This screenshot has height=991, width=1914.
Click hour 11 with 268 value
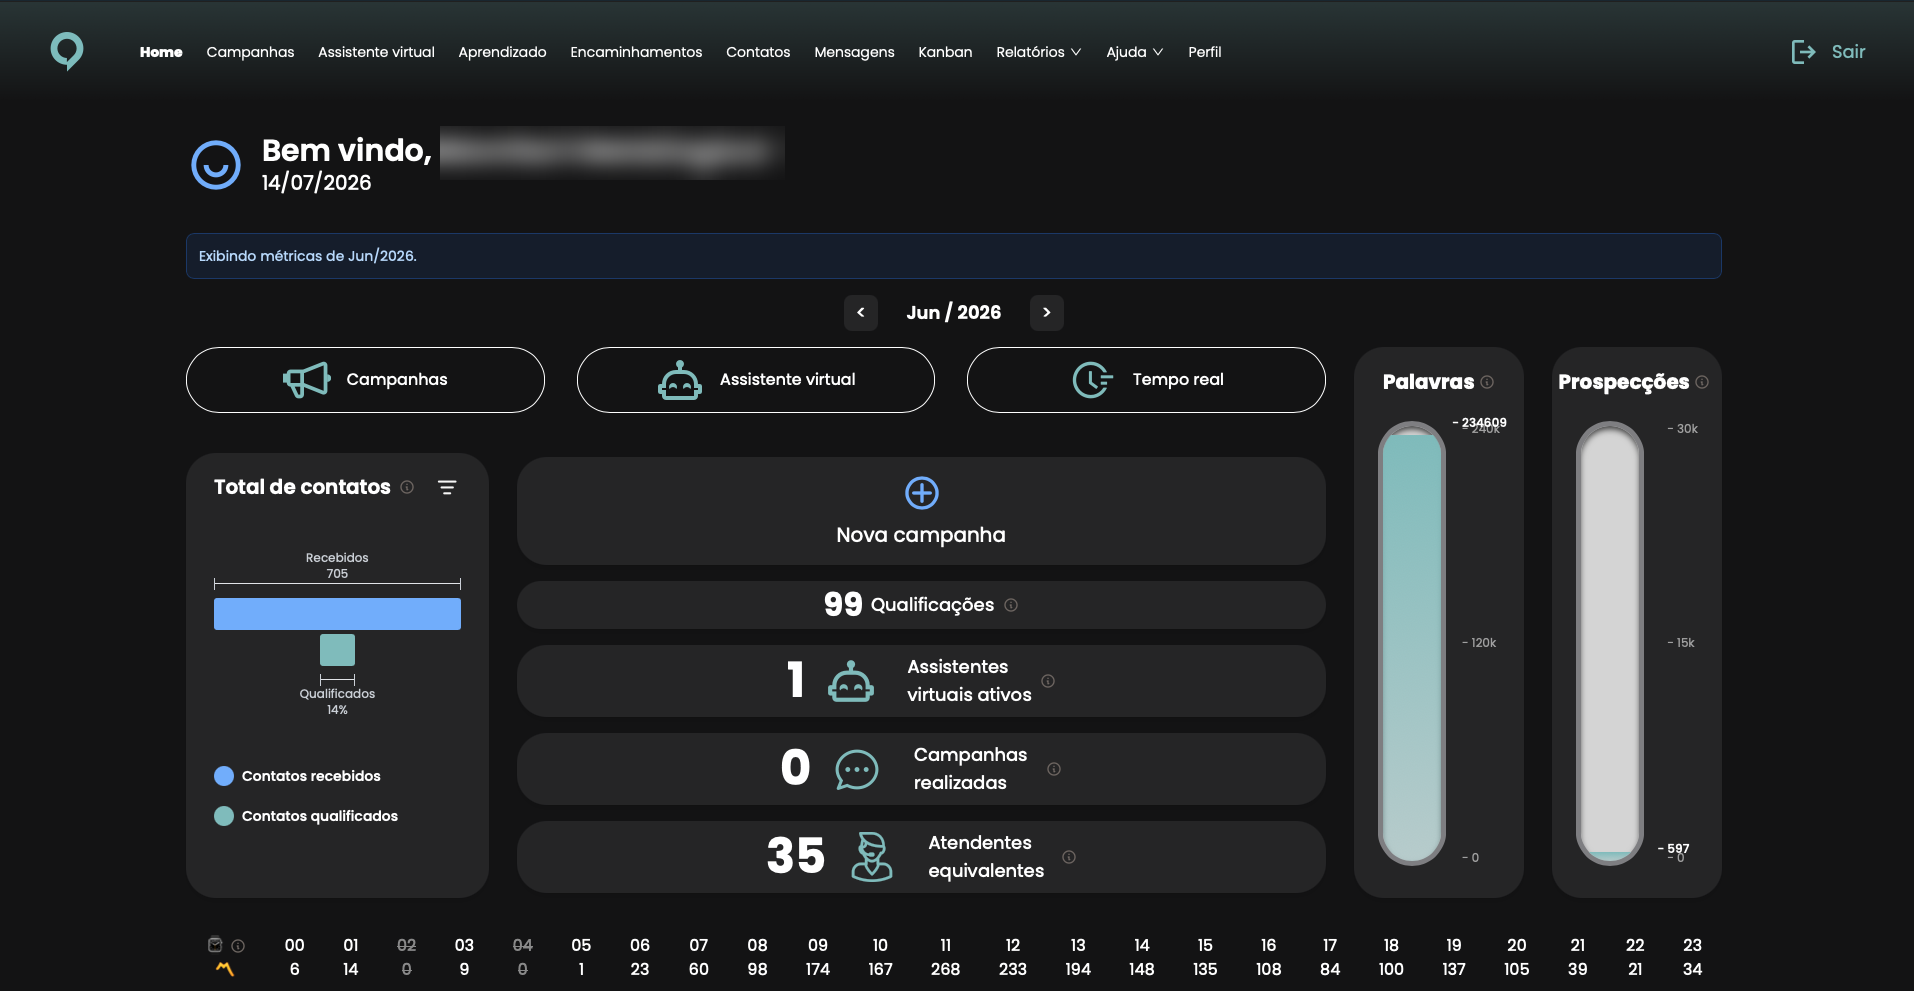(x=945, y=957)
